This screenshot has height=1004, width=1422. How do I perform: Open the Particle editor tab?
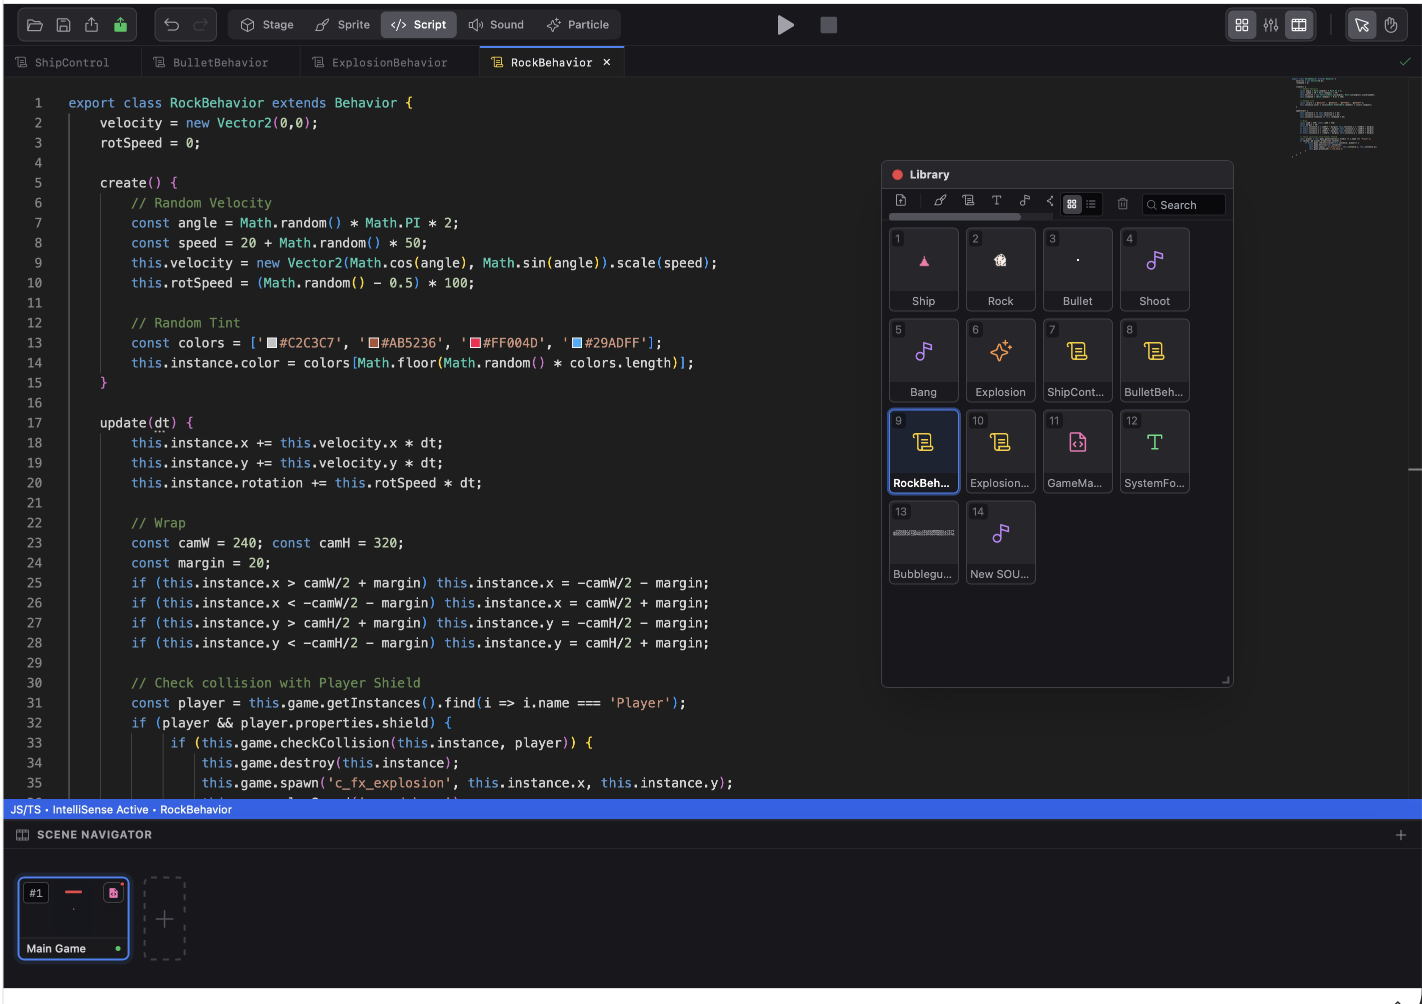[x=578, y=25]
